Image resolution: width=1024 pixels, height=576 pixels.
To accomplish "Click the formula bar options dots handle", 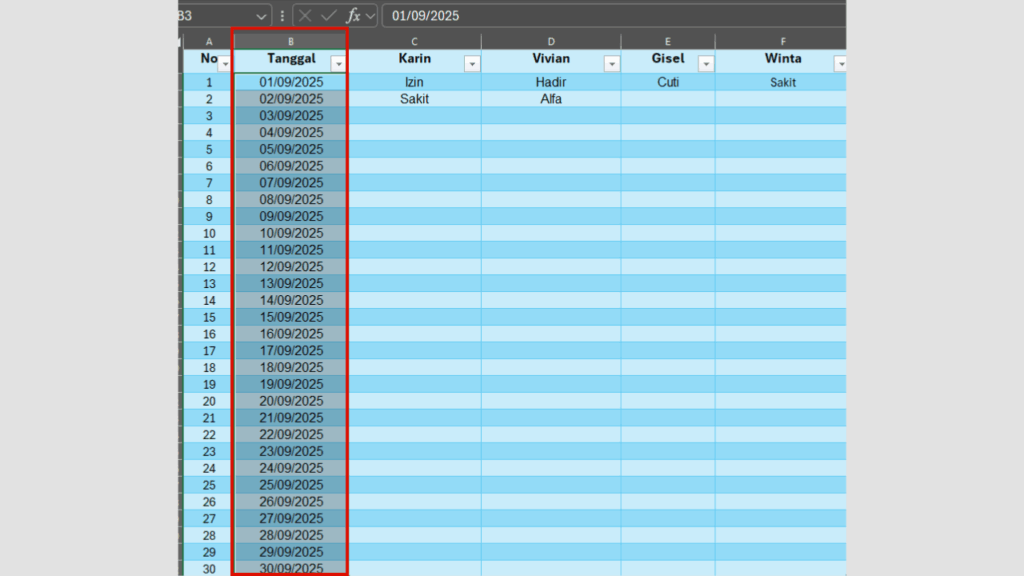I will tap(282, 16).
